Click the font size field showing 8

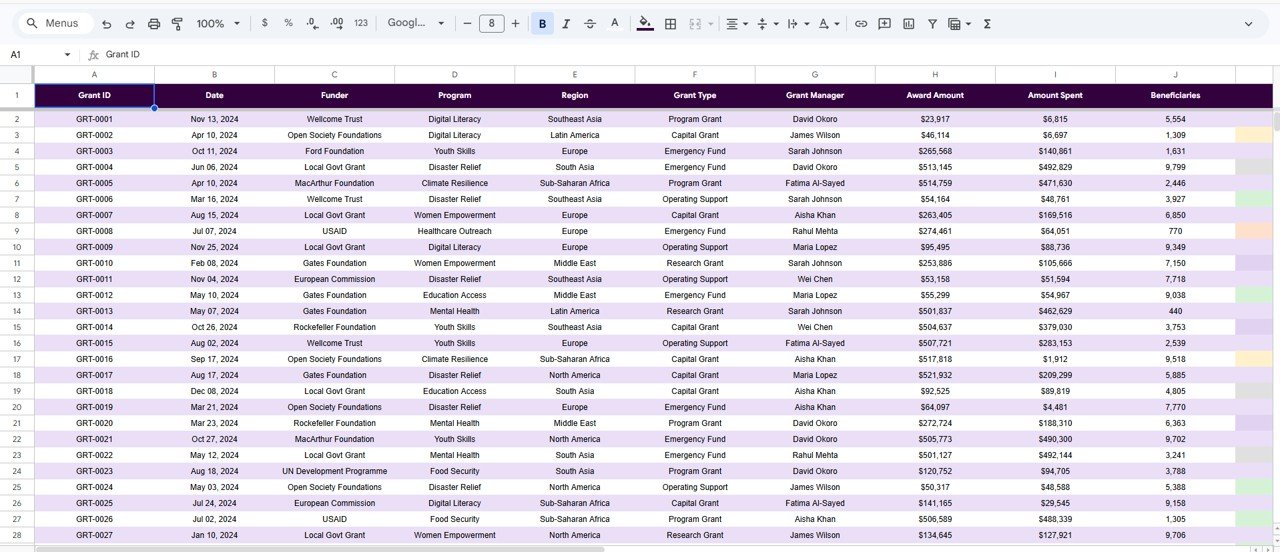(491, 23)
